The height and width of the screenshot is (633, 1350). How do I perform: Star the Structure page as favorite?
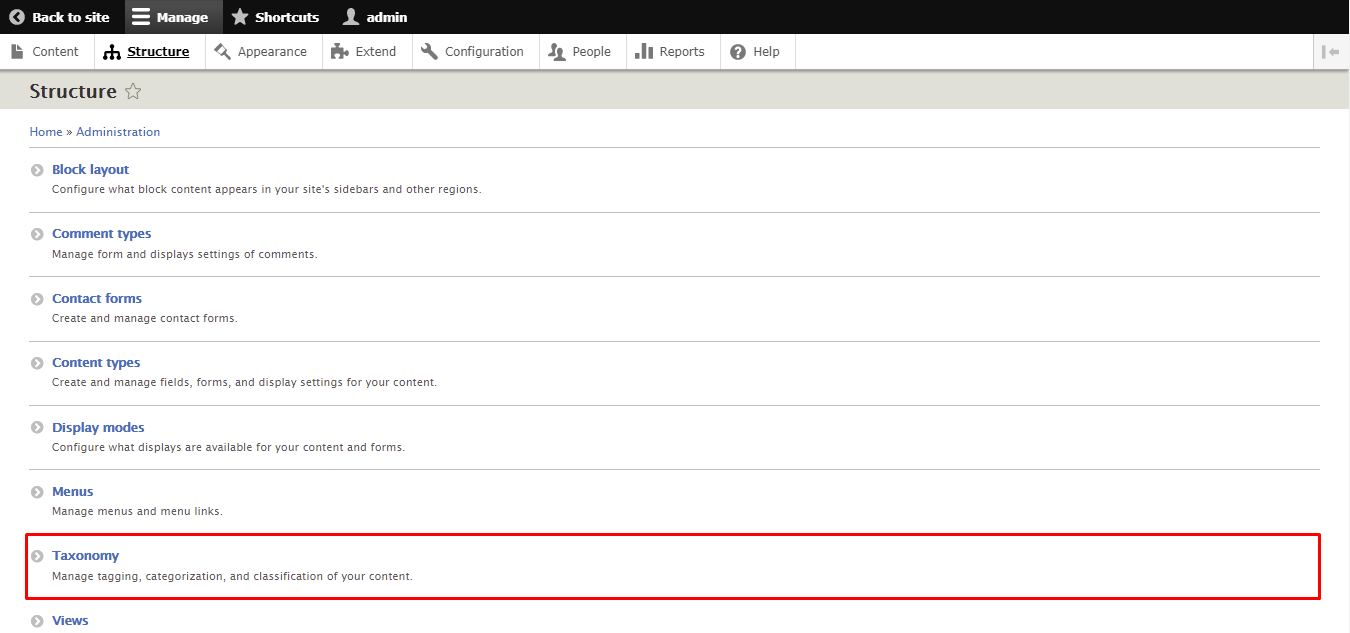(x=133, y=91)
